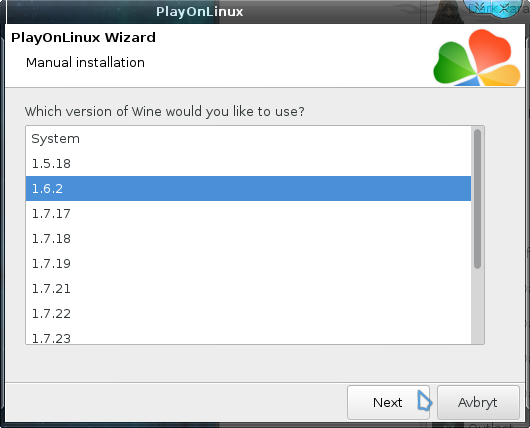Click the Wine version list scrollbar thumb

(477, 199)
